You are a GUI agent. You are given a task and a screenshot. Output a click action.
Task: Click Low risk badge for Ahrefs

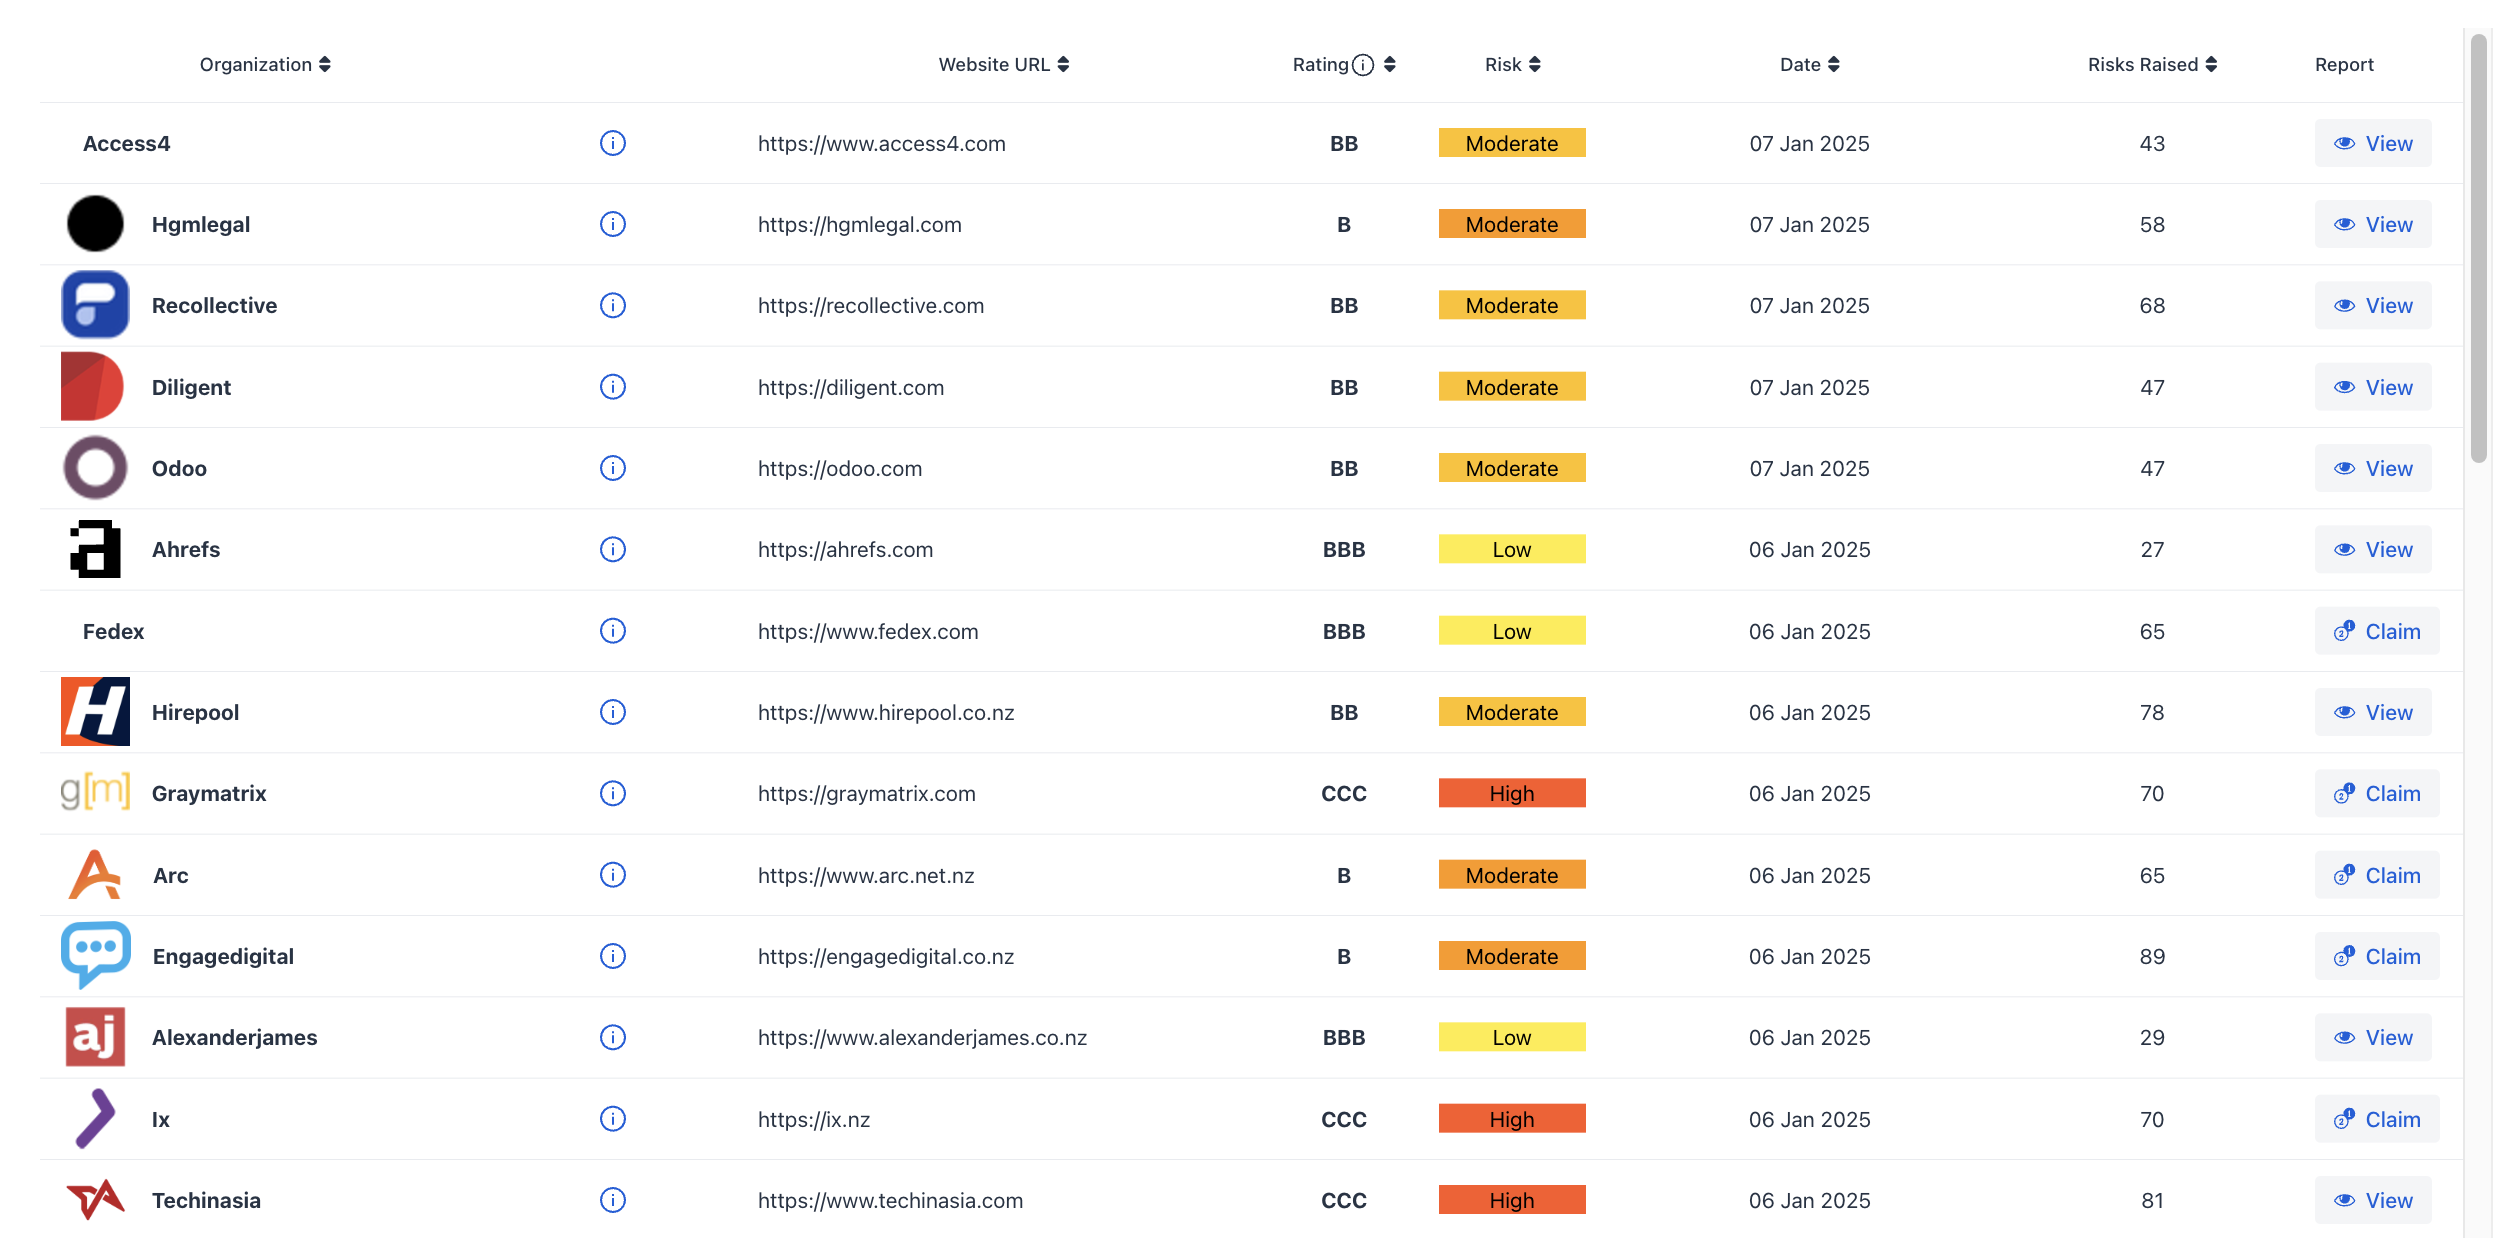point(1512,549)
